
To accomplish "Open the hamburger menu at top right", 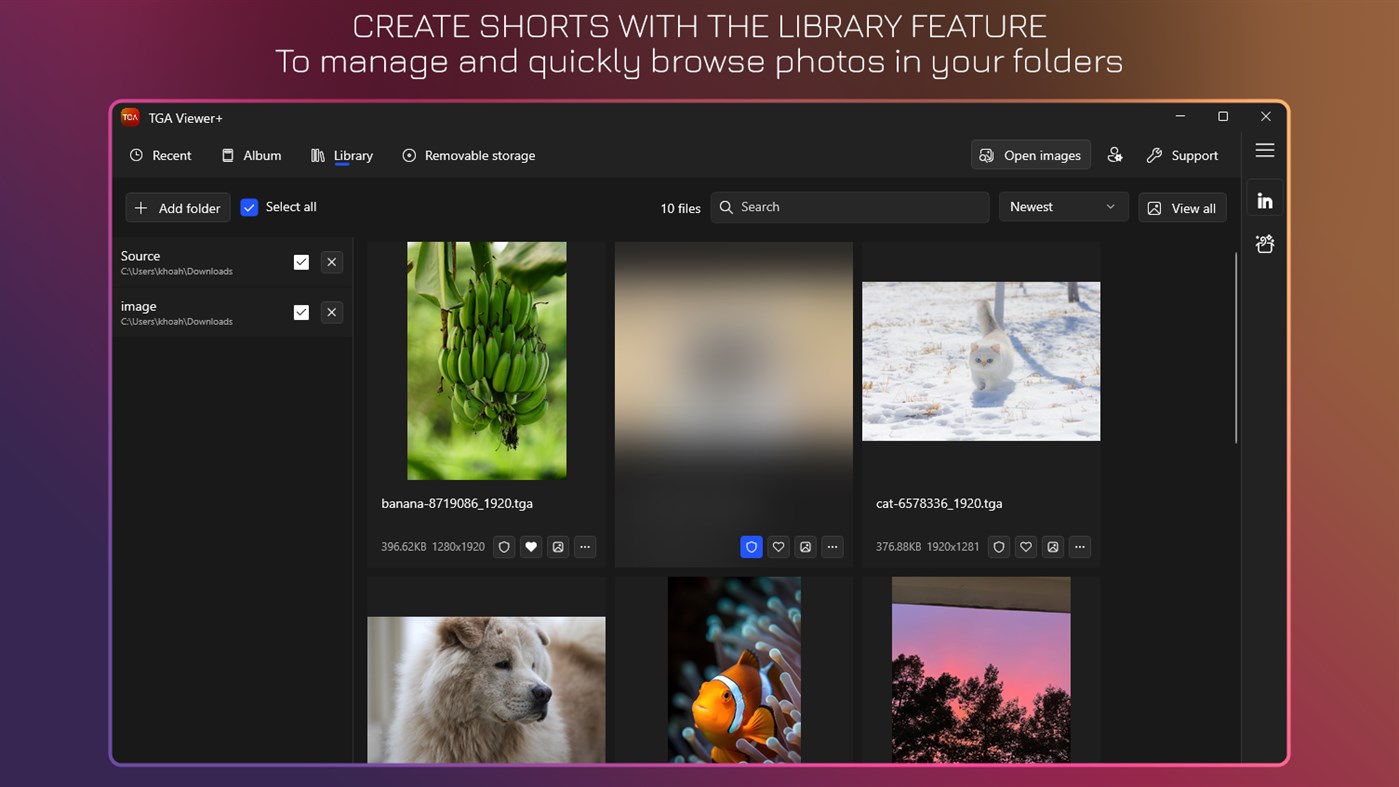I will point(1264,150).
